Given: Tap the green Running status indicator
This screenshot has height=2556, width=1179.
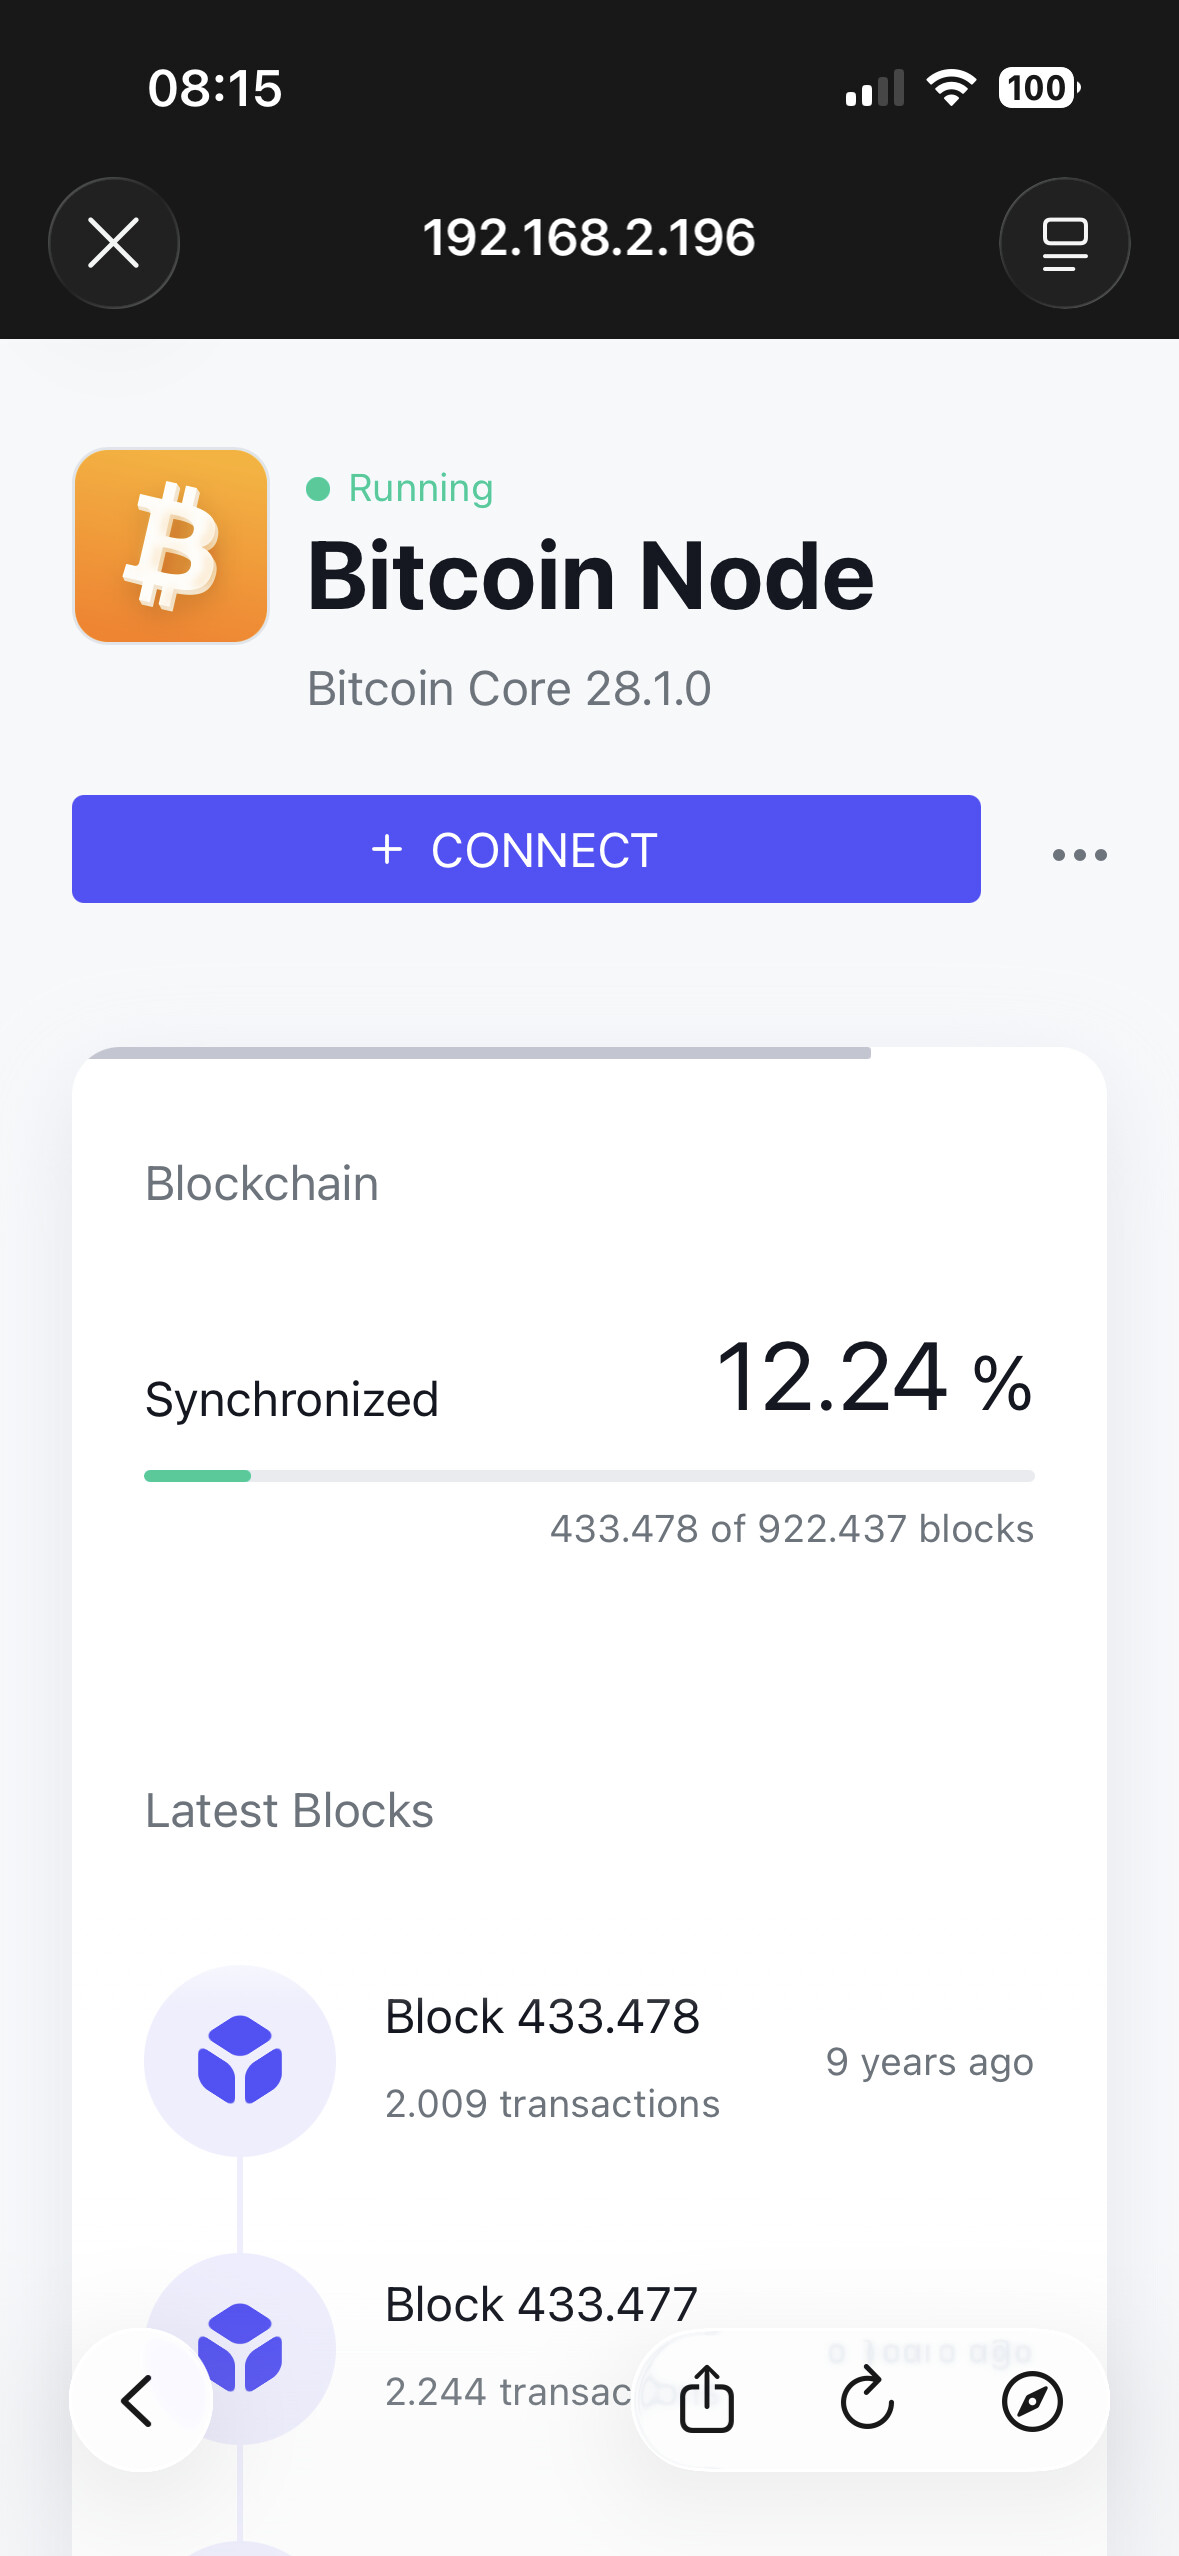Looking at the screenshot, I should click(400, 488).
